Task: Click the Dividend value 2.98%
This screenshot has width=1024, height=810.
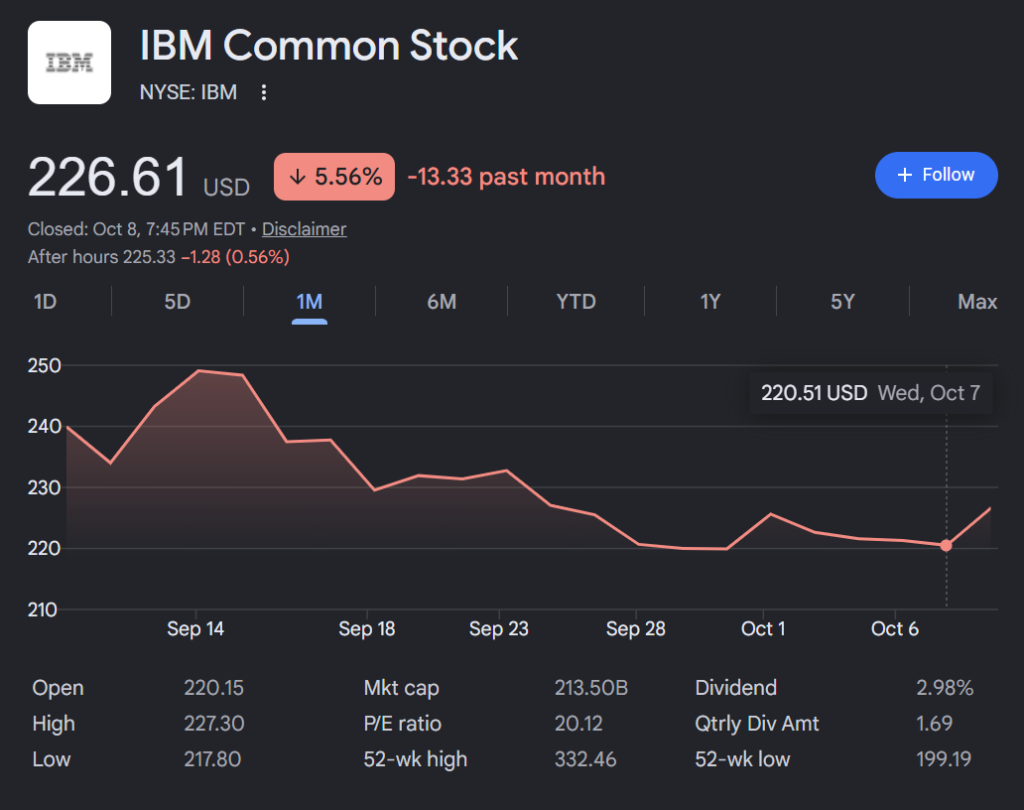Action: click(944, 688)
